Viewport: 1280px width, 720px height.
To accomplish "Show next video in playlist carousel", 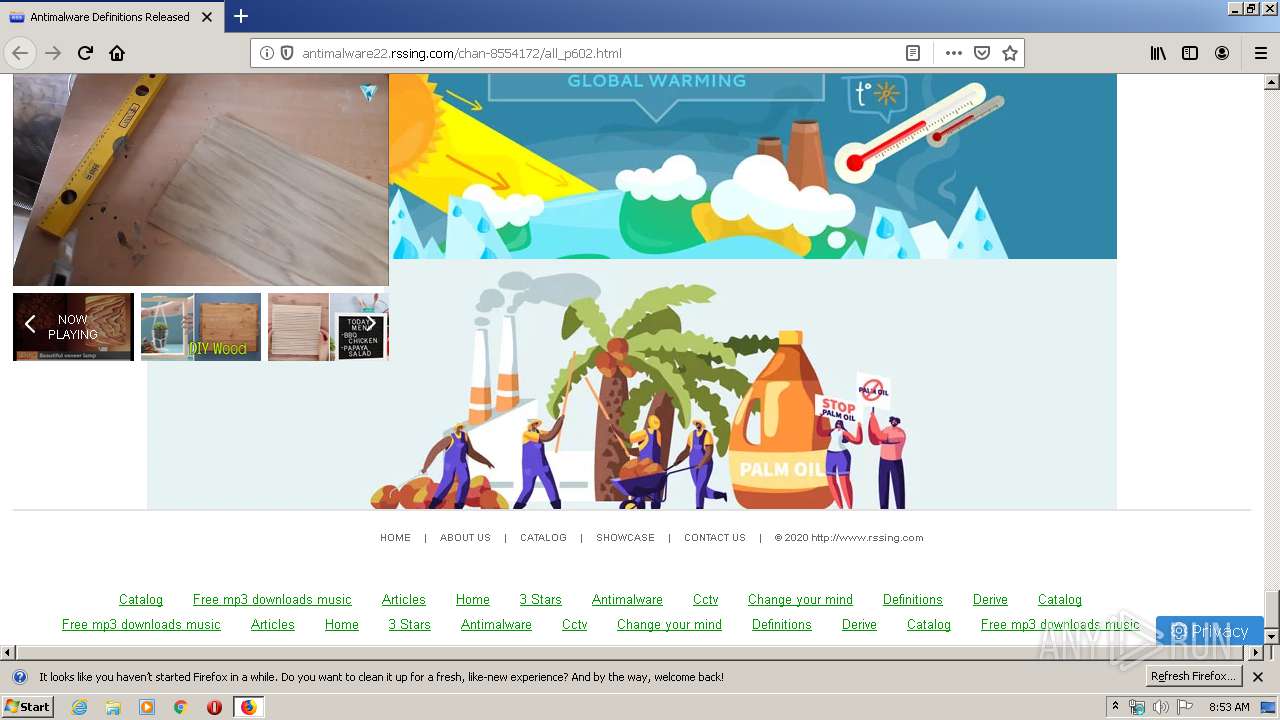I will click(x=371, y=324).
